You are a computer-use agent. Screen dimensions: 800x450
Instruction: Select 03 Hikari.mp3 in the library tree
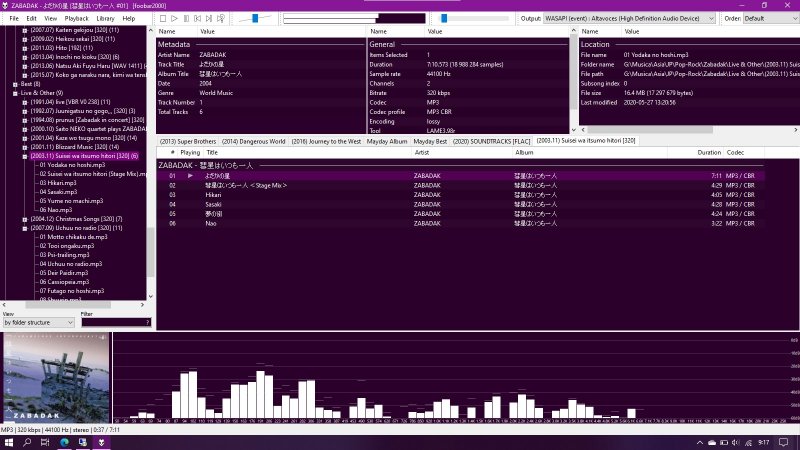click(x=58, y=183)
